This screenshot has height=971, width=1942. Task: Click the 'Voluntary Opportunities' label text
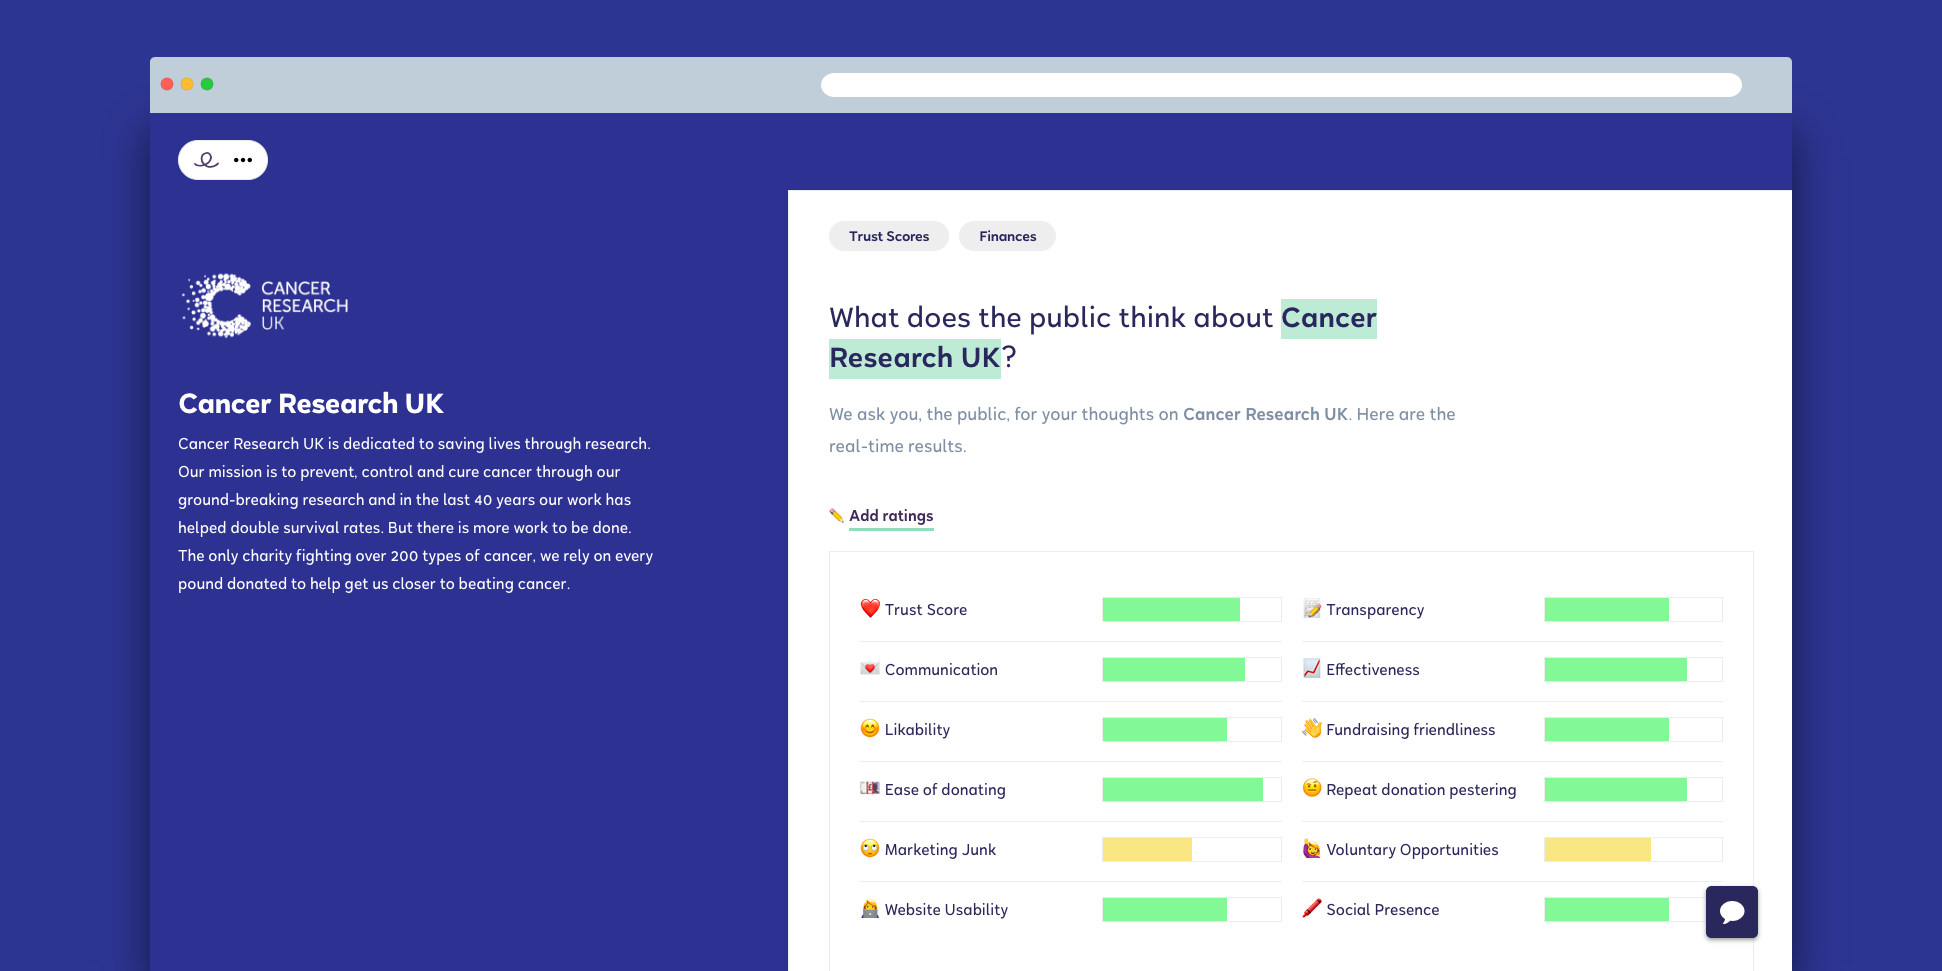[1412, 850]
